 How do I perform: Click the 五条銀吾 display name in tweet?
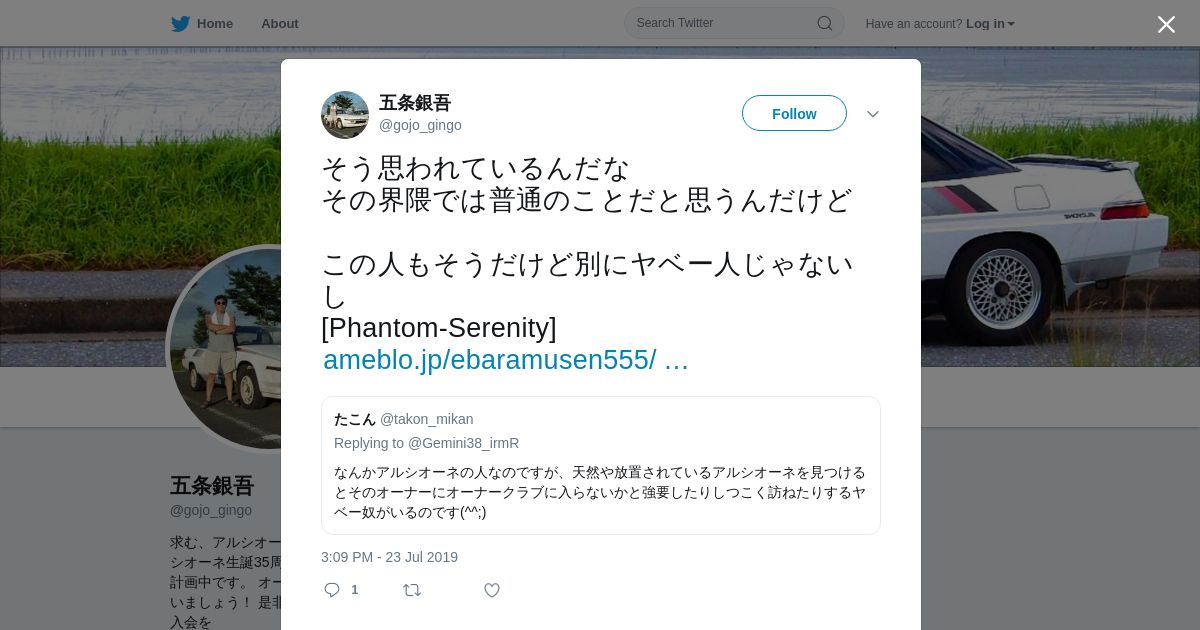[x=415, y=103]
